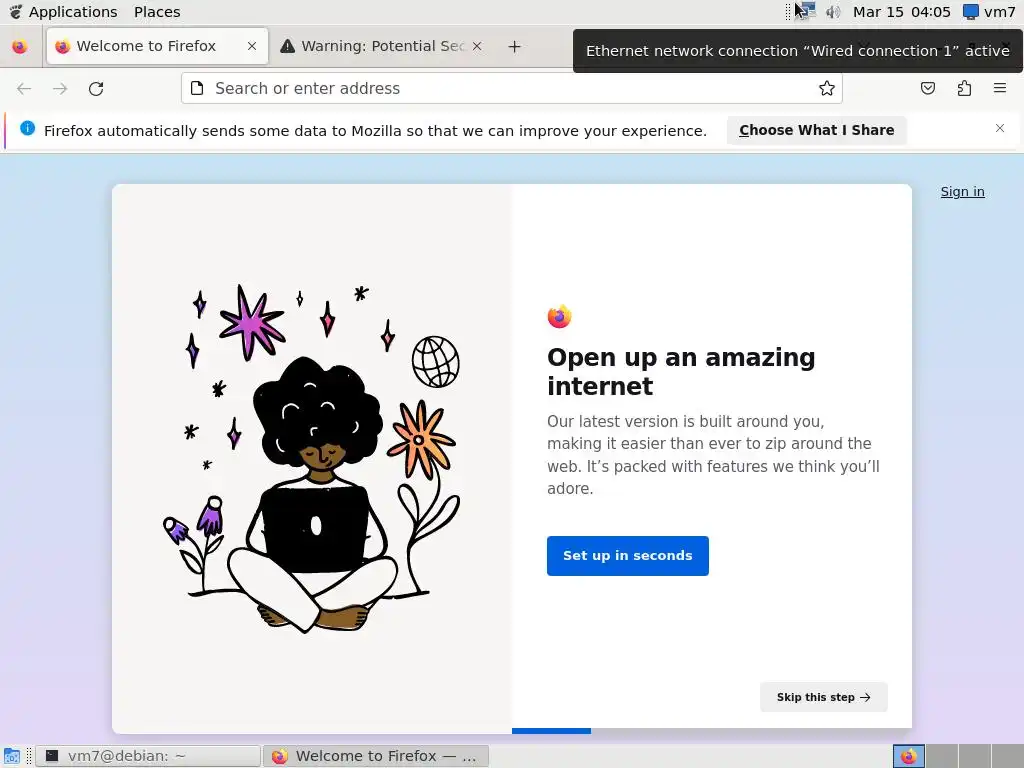Dismiss the data sharing notification bar
The width and height of the screenshot is (1024, 768).
(x=1000, y=128)
